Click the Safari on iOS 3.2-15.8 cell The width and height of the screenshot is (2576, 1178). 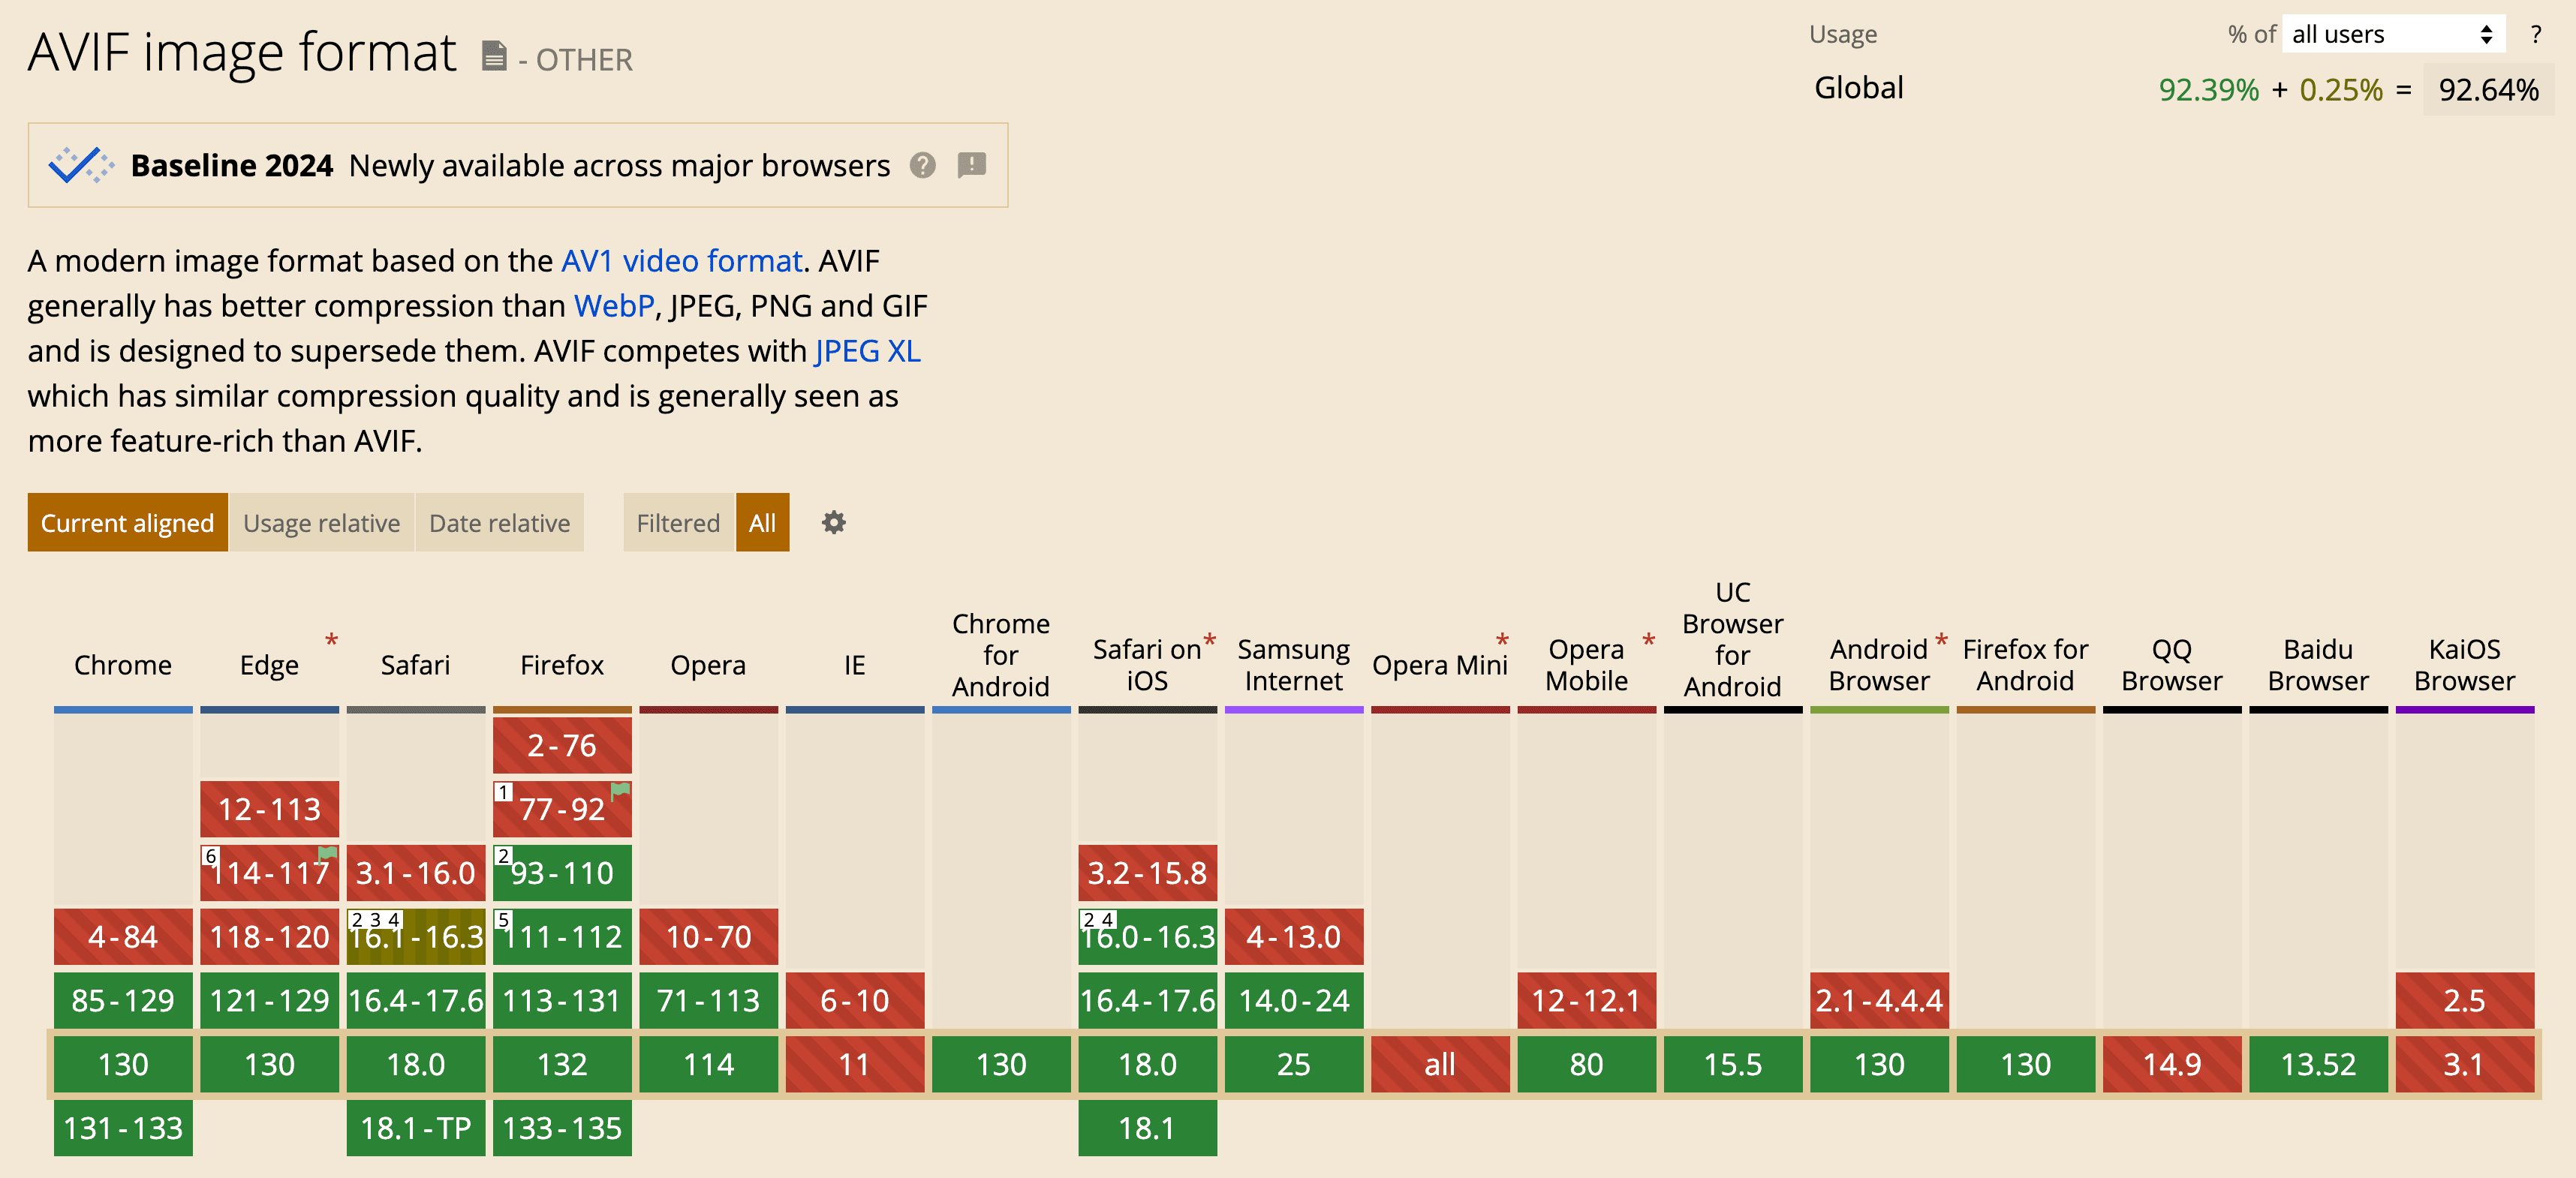coord(1147,873)
